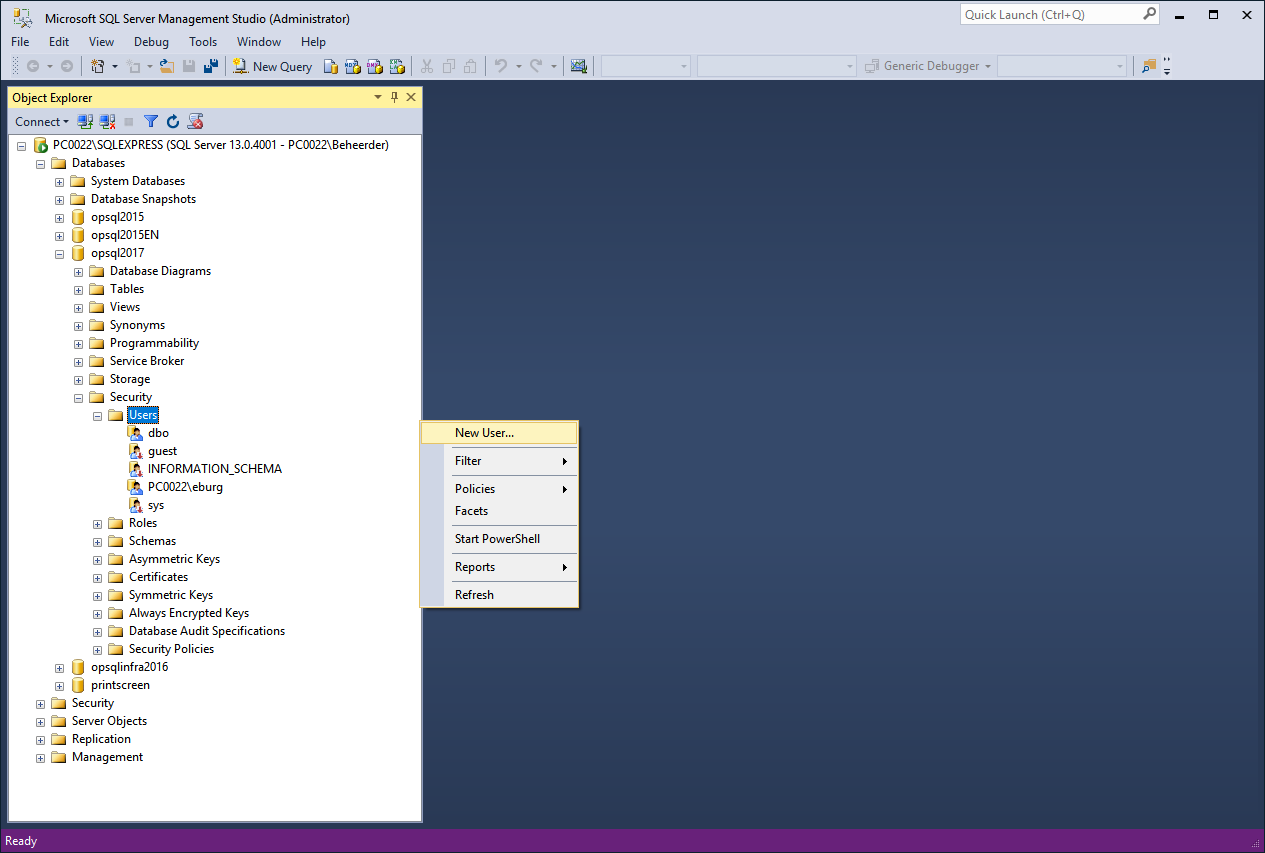Select the INFORMATION_SCHEMA user
Screen dimensions: 1265x853
click(x=214, y=469)
